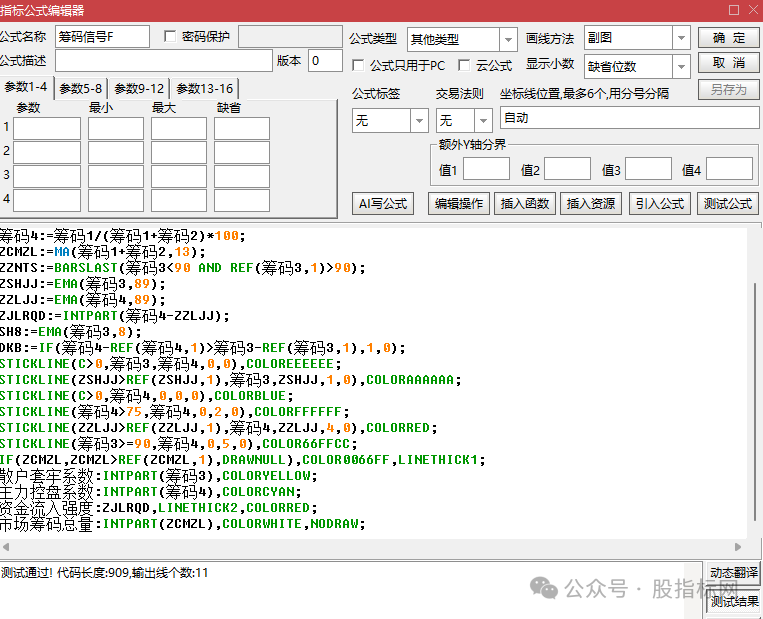The image size is (763, 619).
Task: Switch to the 参数5-8 tab
Action: [81, 89]
